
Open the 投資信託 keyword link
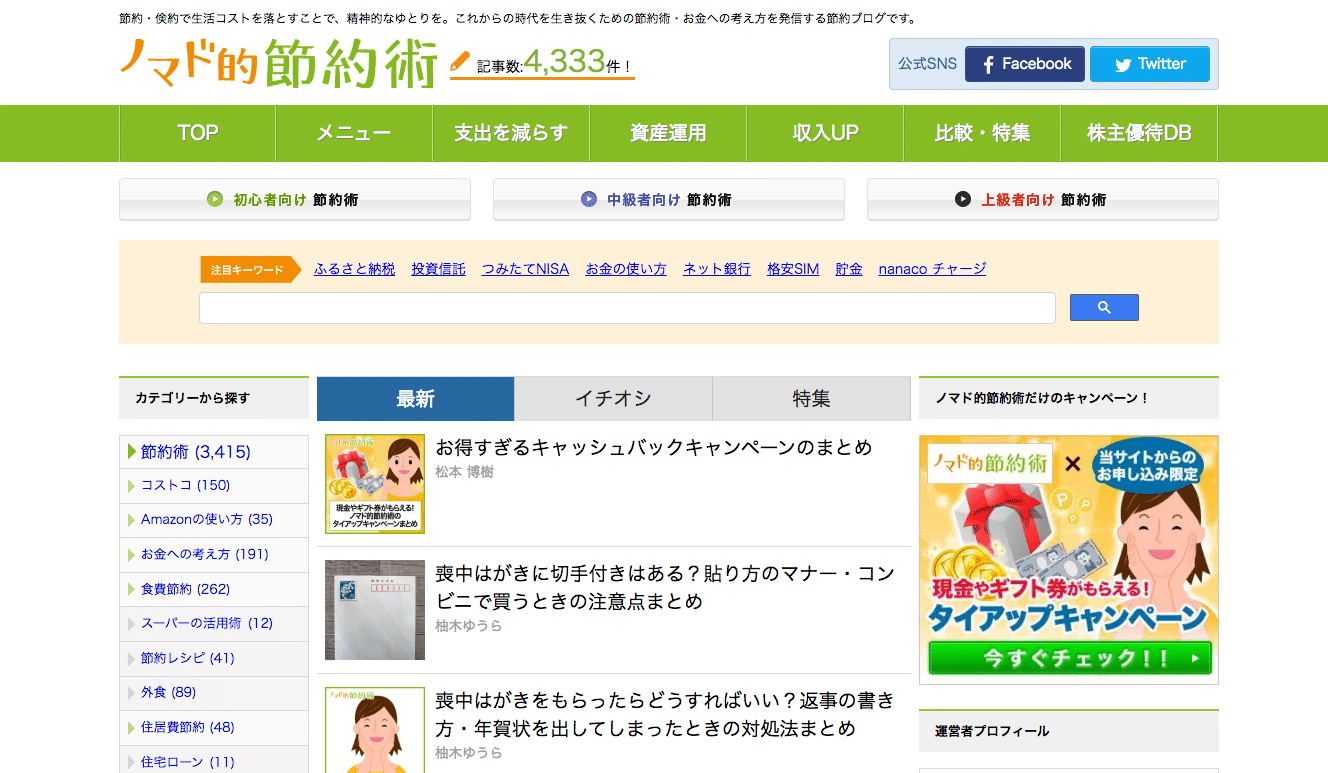click(438, 269)
